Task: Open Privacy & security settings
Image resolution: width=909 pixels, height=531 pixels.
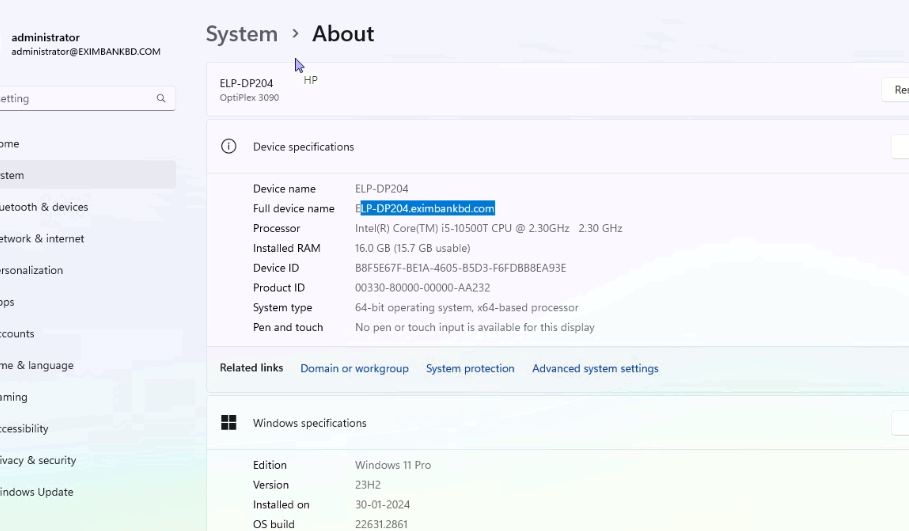Action: 40,461
